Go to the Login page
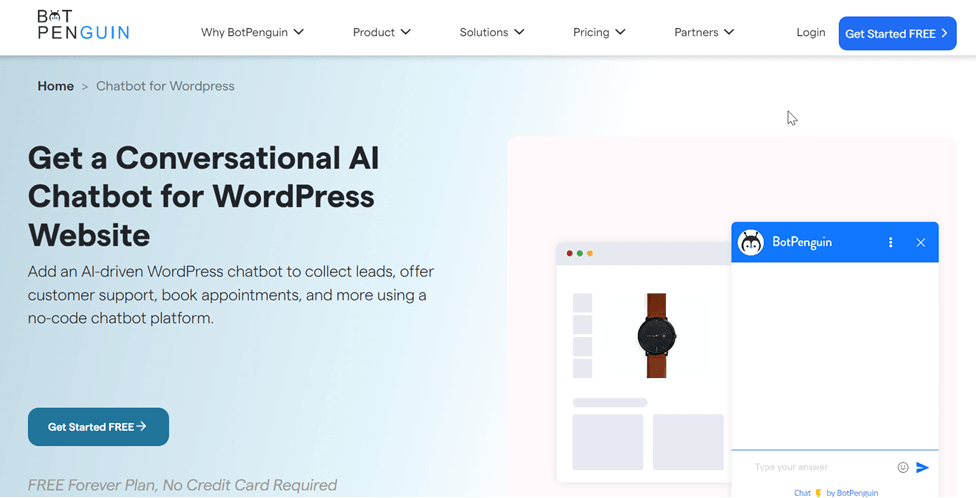The image size is (977, 498). [x=811, y=32]
